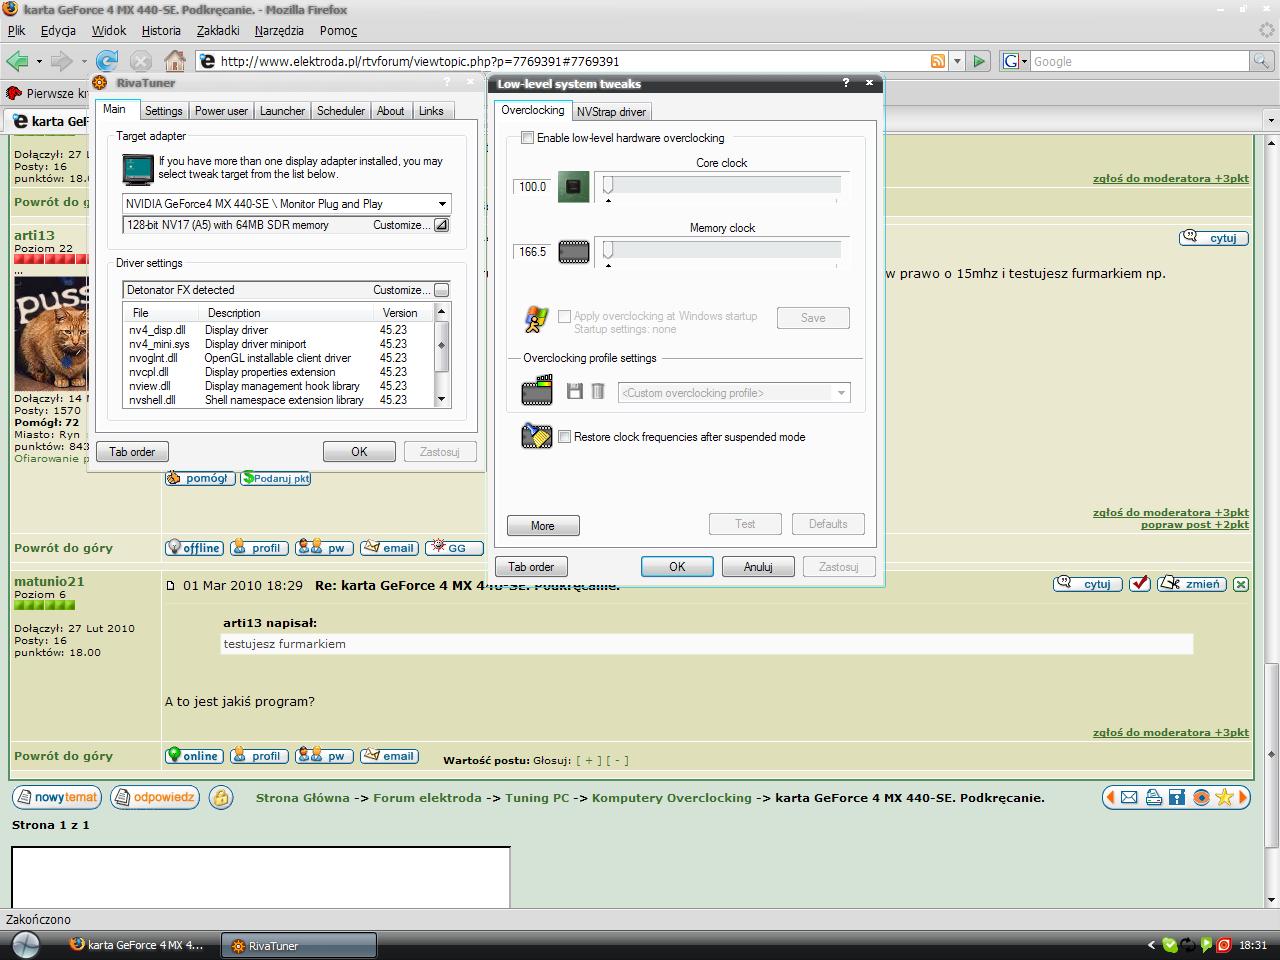This screenshot has height=960, width=1280.
Task: Reload the page in Firefox
Action: click(x=106, y=61)
